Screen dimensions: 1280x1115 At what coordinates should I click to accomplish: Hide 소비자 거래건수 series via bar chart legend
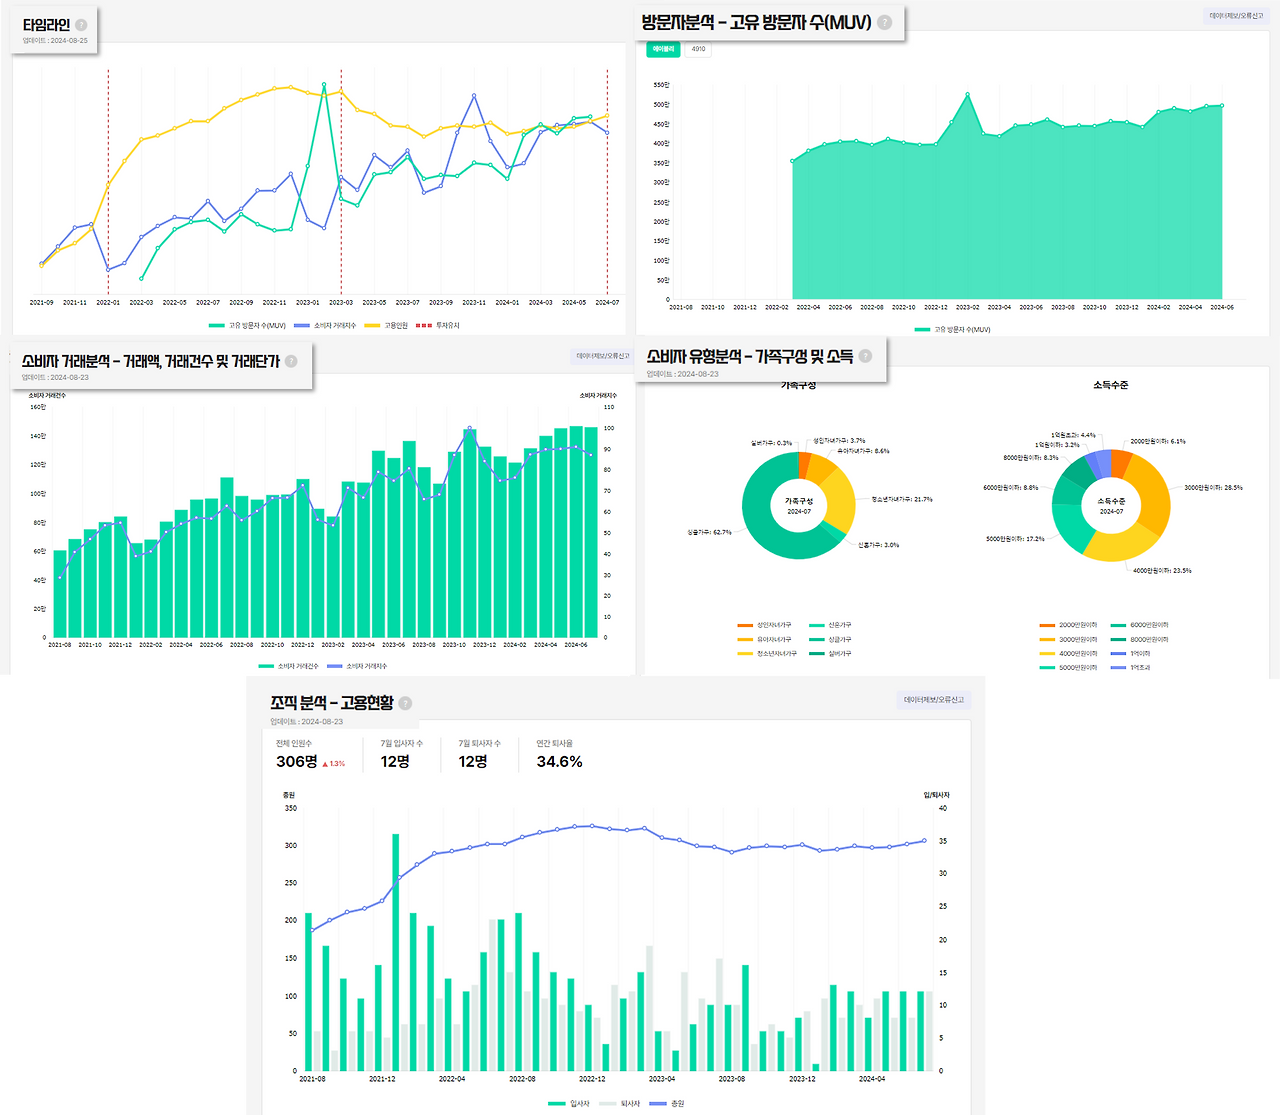point(288,666)
